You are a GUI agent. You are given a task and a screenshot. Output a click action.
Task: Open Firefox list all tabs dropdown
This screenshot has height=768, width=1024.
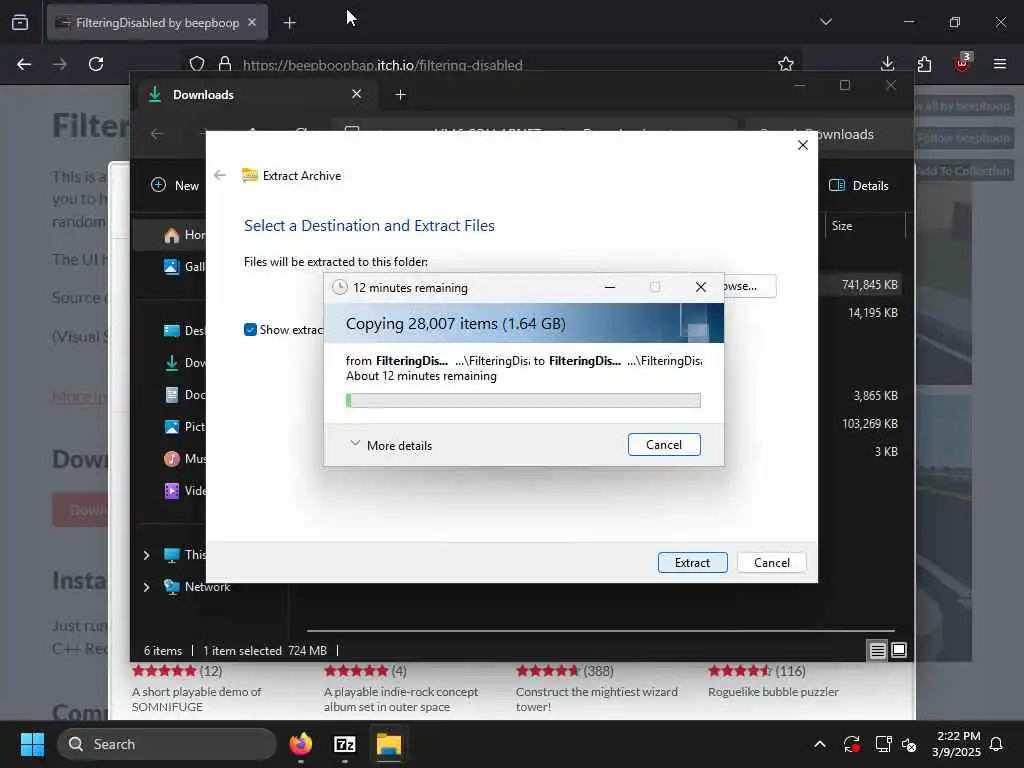pos(825,22)
